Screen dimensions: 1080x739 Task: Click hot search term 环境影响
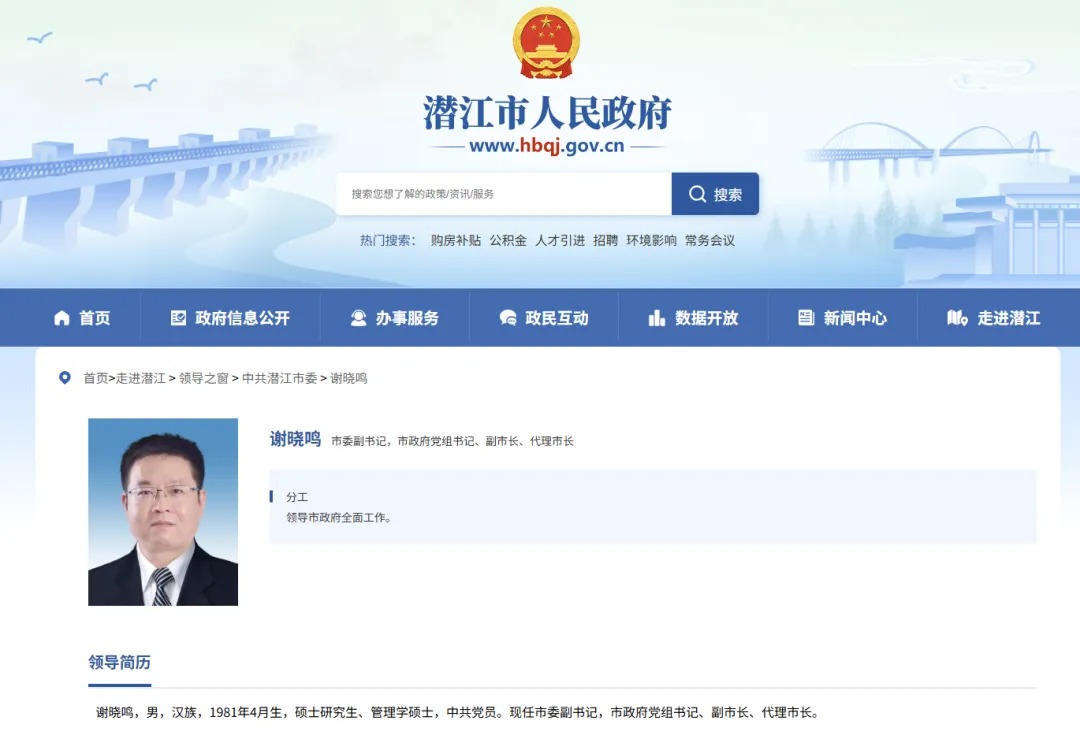[x=651, y=240]
